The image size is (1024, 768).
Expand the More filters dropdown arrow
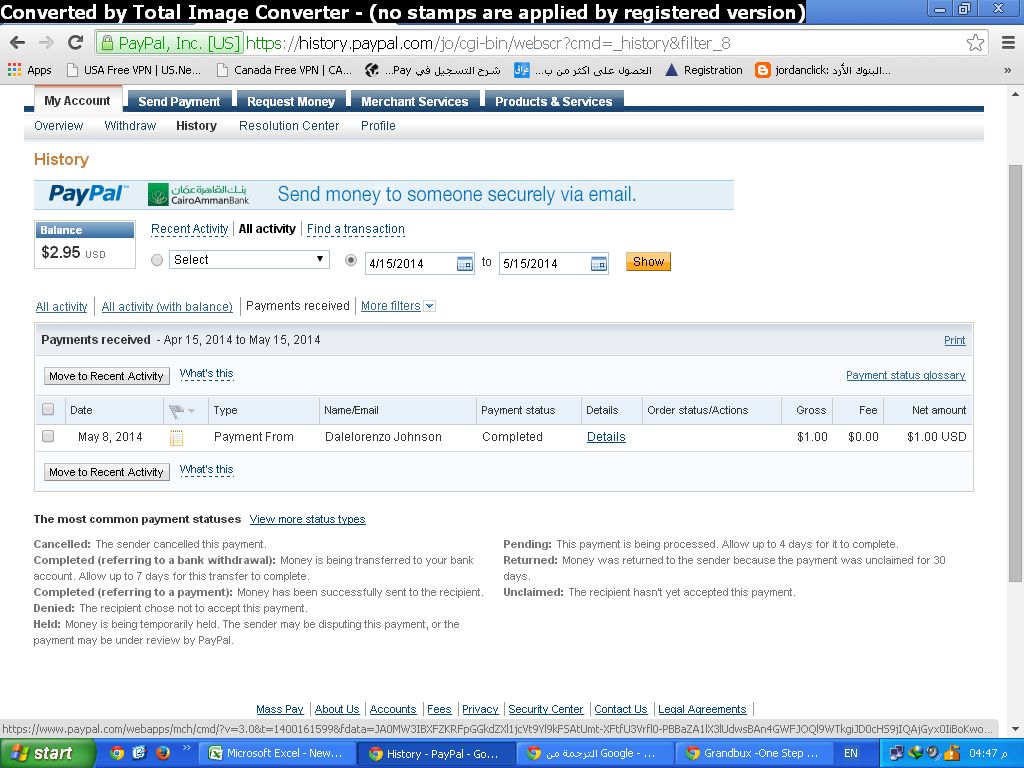[430, 306]
